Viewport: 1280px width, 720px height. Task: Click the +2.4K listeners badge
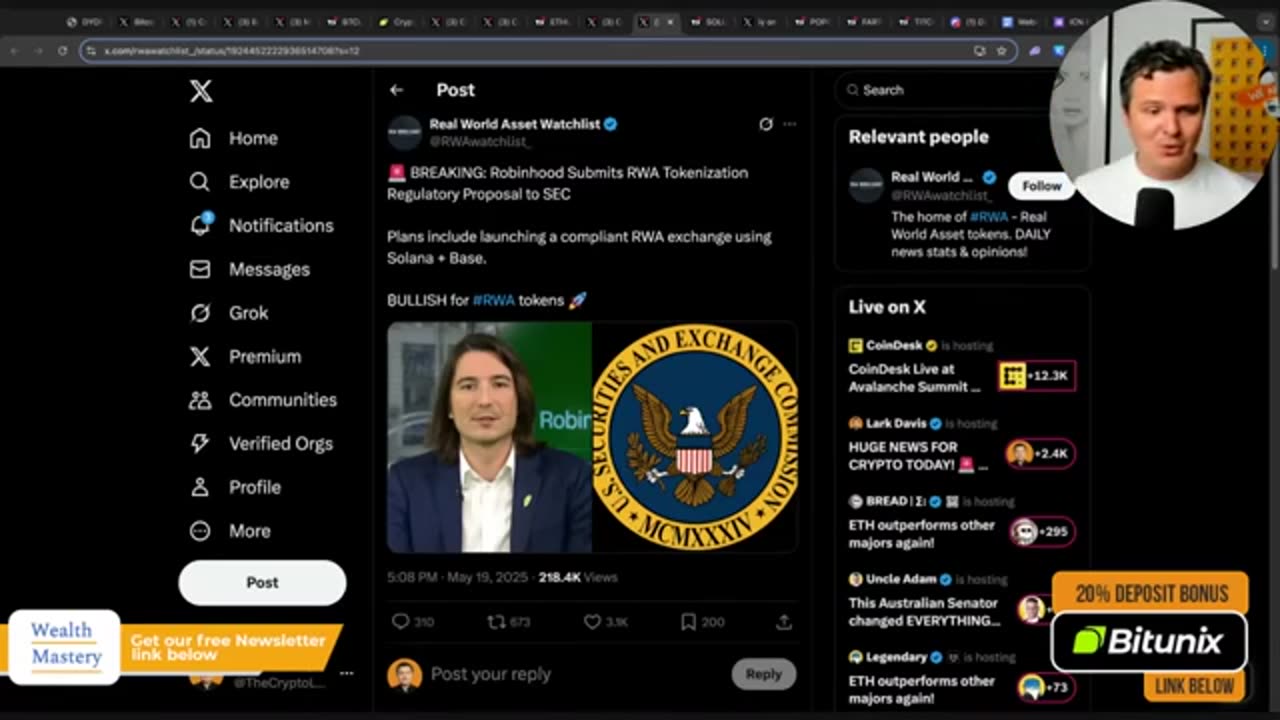1040,454
